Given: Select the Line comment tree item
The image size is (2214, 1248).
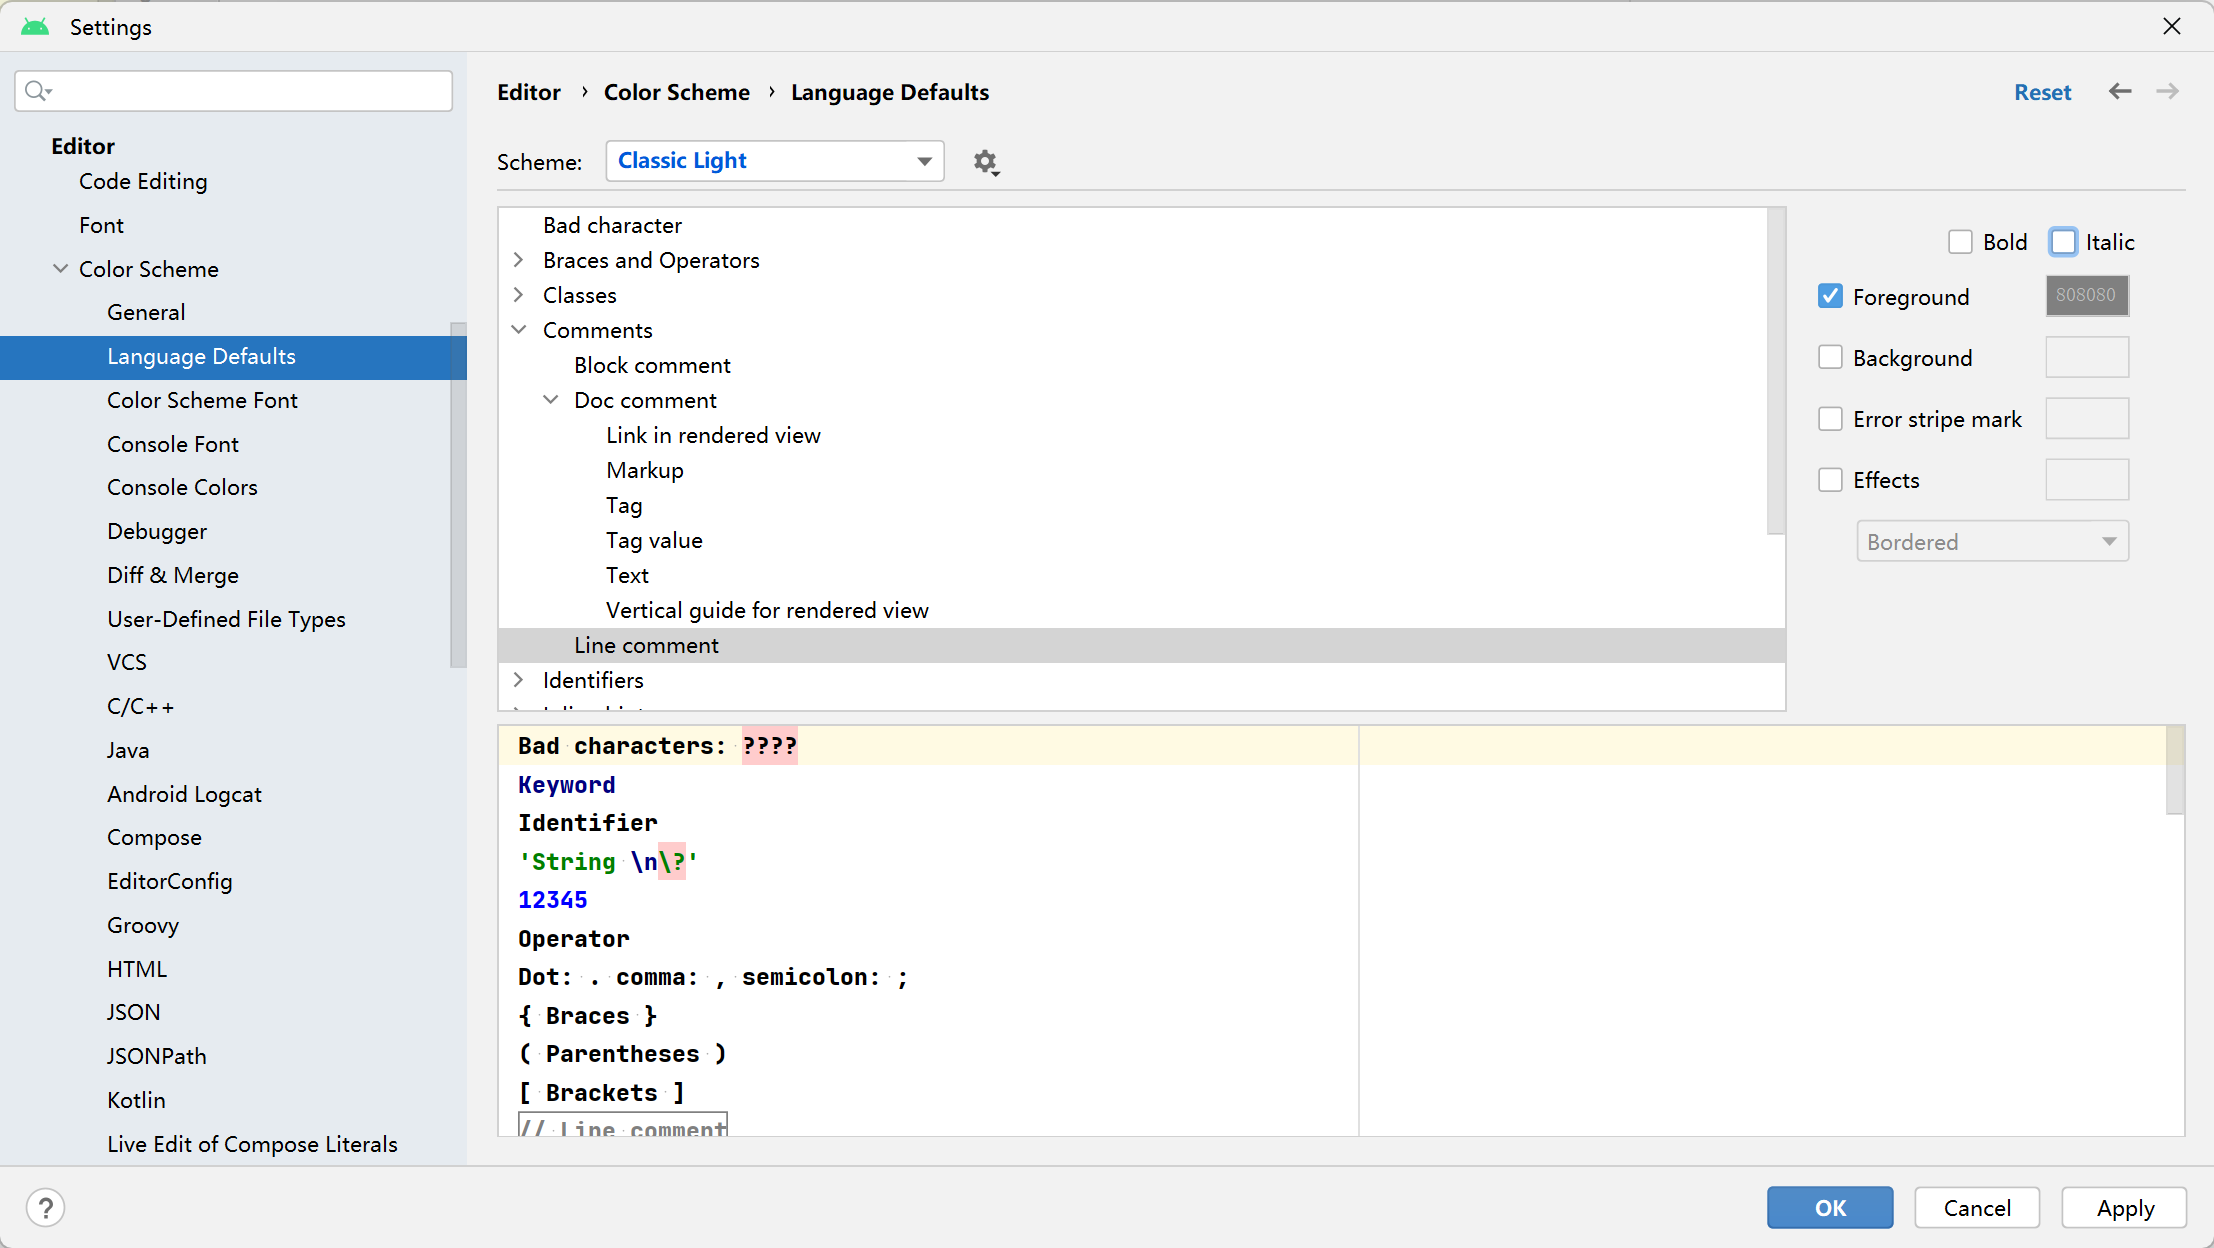Looking at the screenshot, I should point(1141,645).
